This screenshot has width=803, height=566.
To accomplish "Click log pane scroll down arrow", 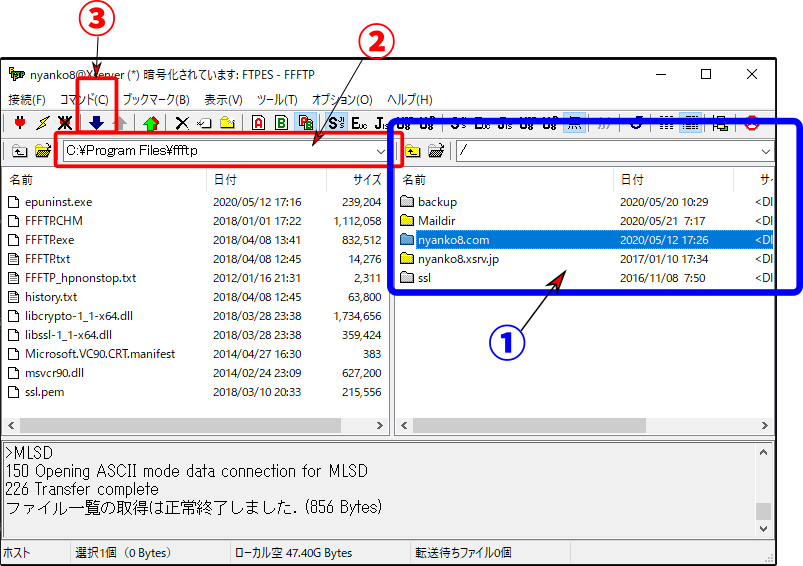I will click(x=764, y=528).
